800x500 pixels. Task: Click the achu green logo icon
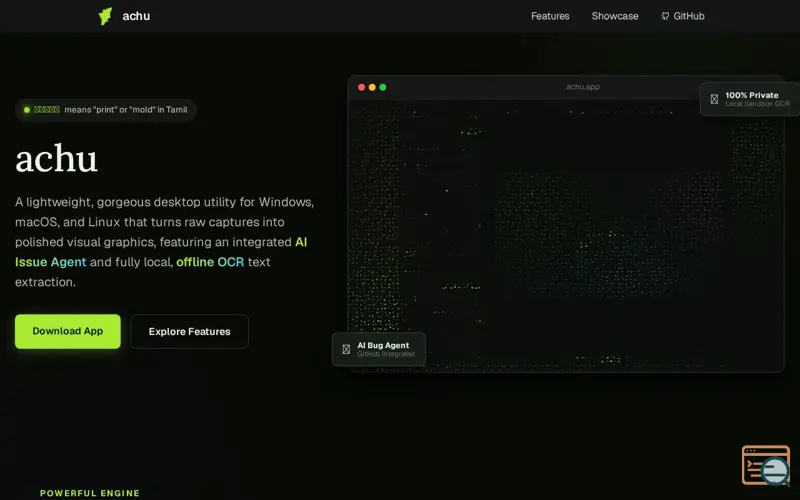[x=105, y=16]
